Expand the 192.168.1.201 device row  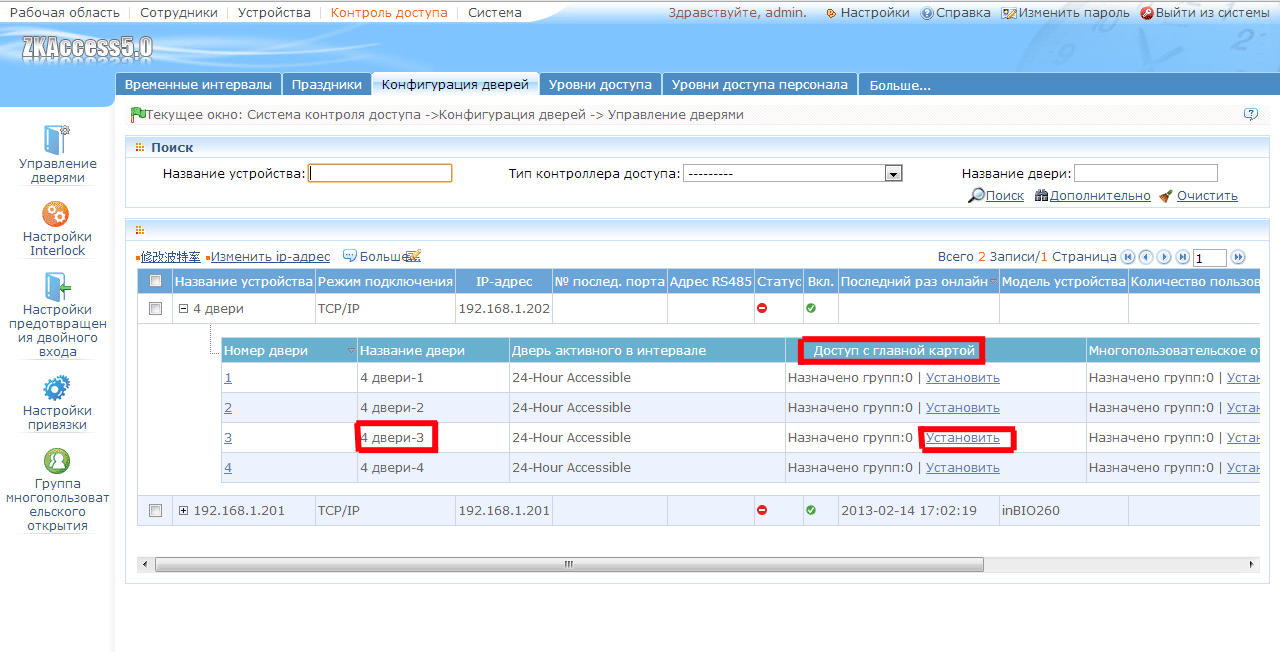(183, 511)
